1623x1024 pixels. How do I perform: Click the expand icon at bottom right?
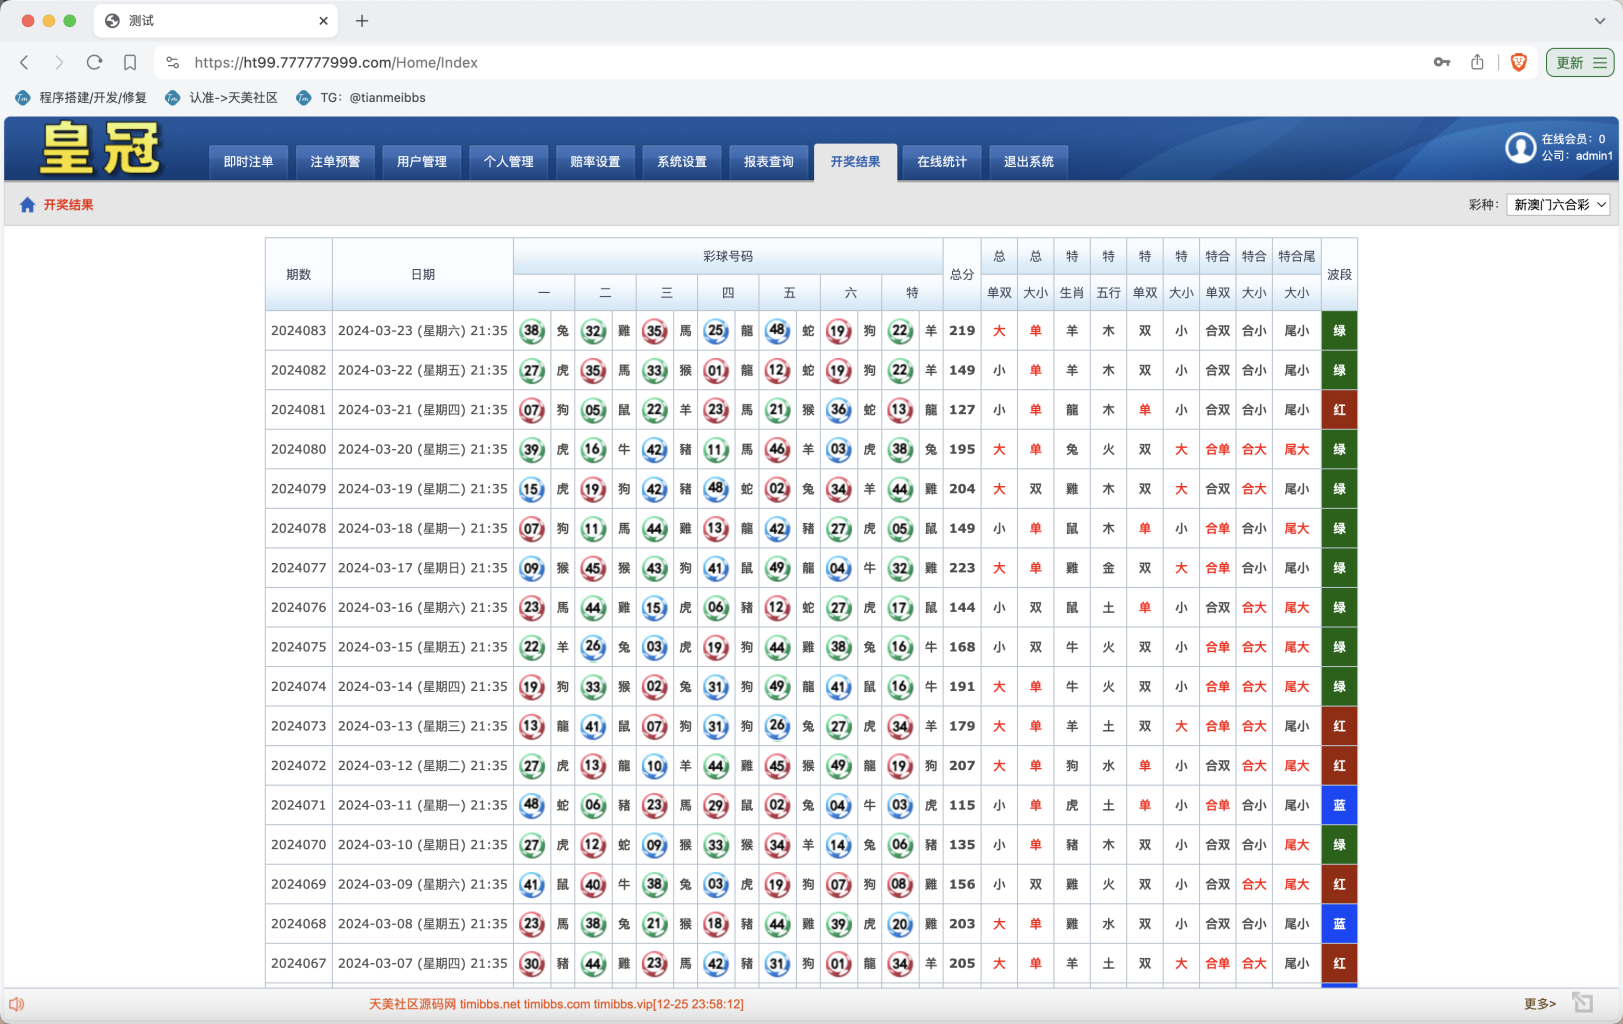1582,1002
